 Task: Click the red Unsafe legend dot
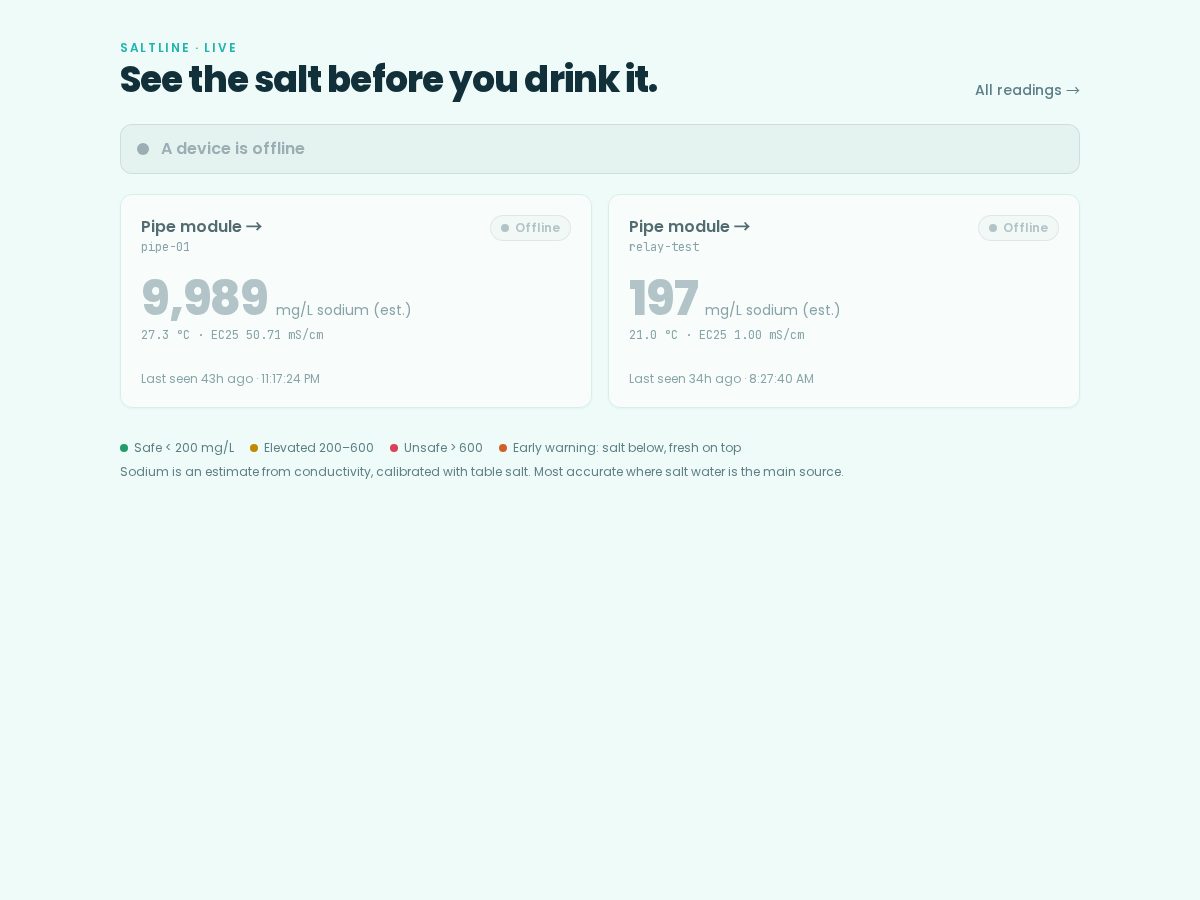(394, 448)
